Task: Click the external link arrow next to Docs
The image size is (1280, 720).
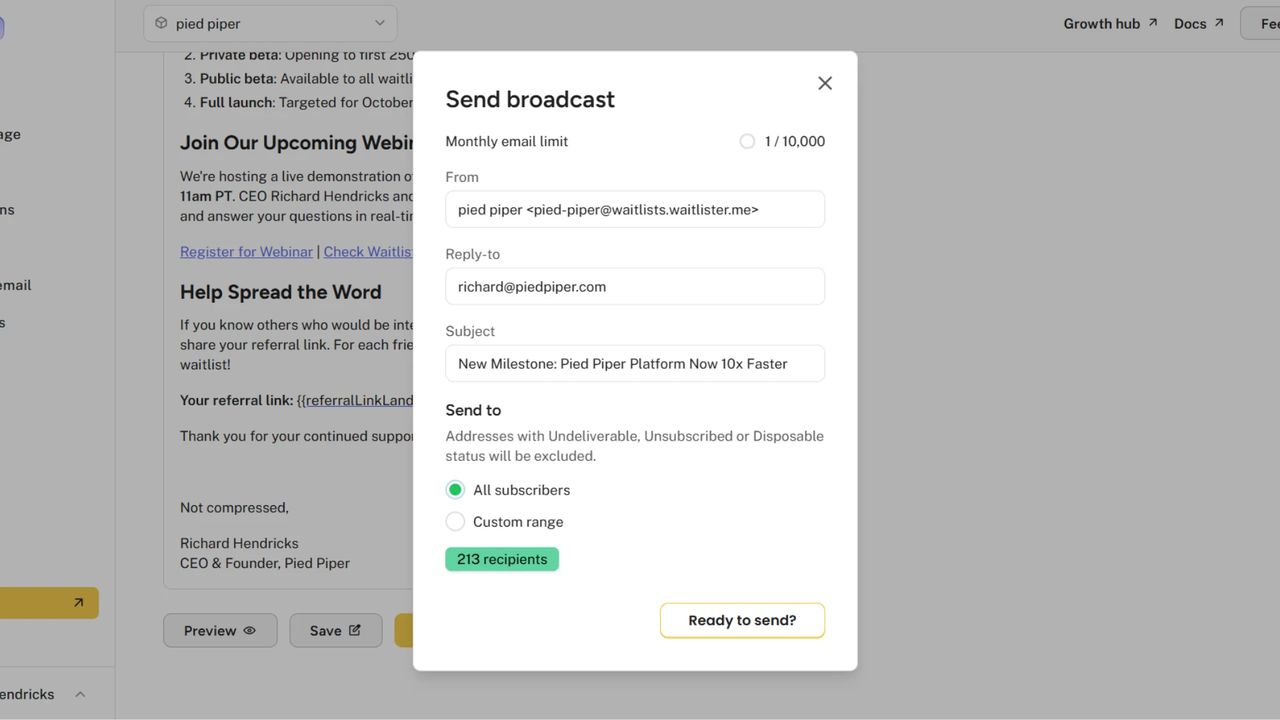Action: point(1220,22)
